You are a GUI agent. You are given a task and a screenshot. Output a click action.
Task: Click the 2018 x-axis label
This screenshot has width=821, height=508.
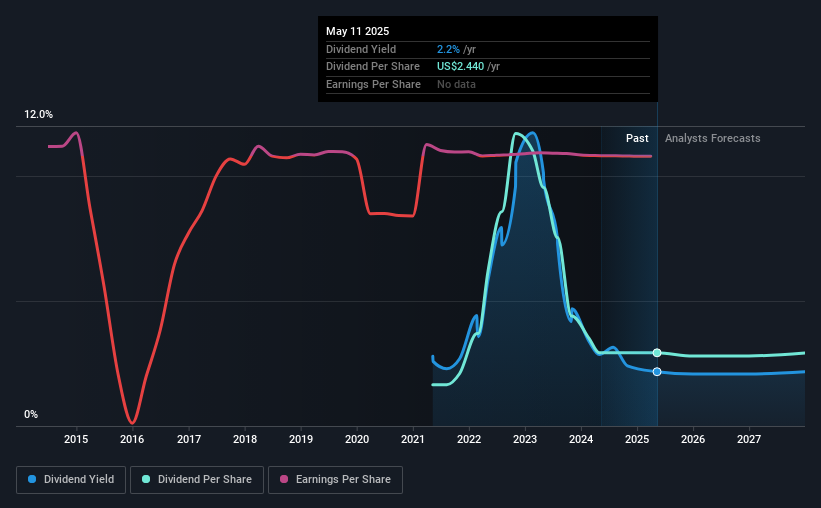(245, 439)
